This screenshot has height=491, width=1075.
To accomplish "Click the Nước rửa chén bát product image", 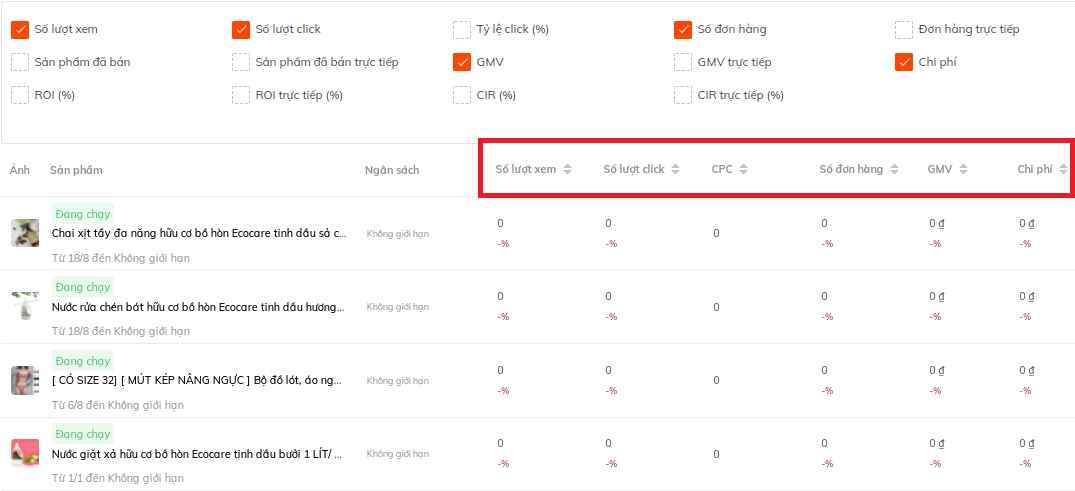I will click(x=25, y=306).
